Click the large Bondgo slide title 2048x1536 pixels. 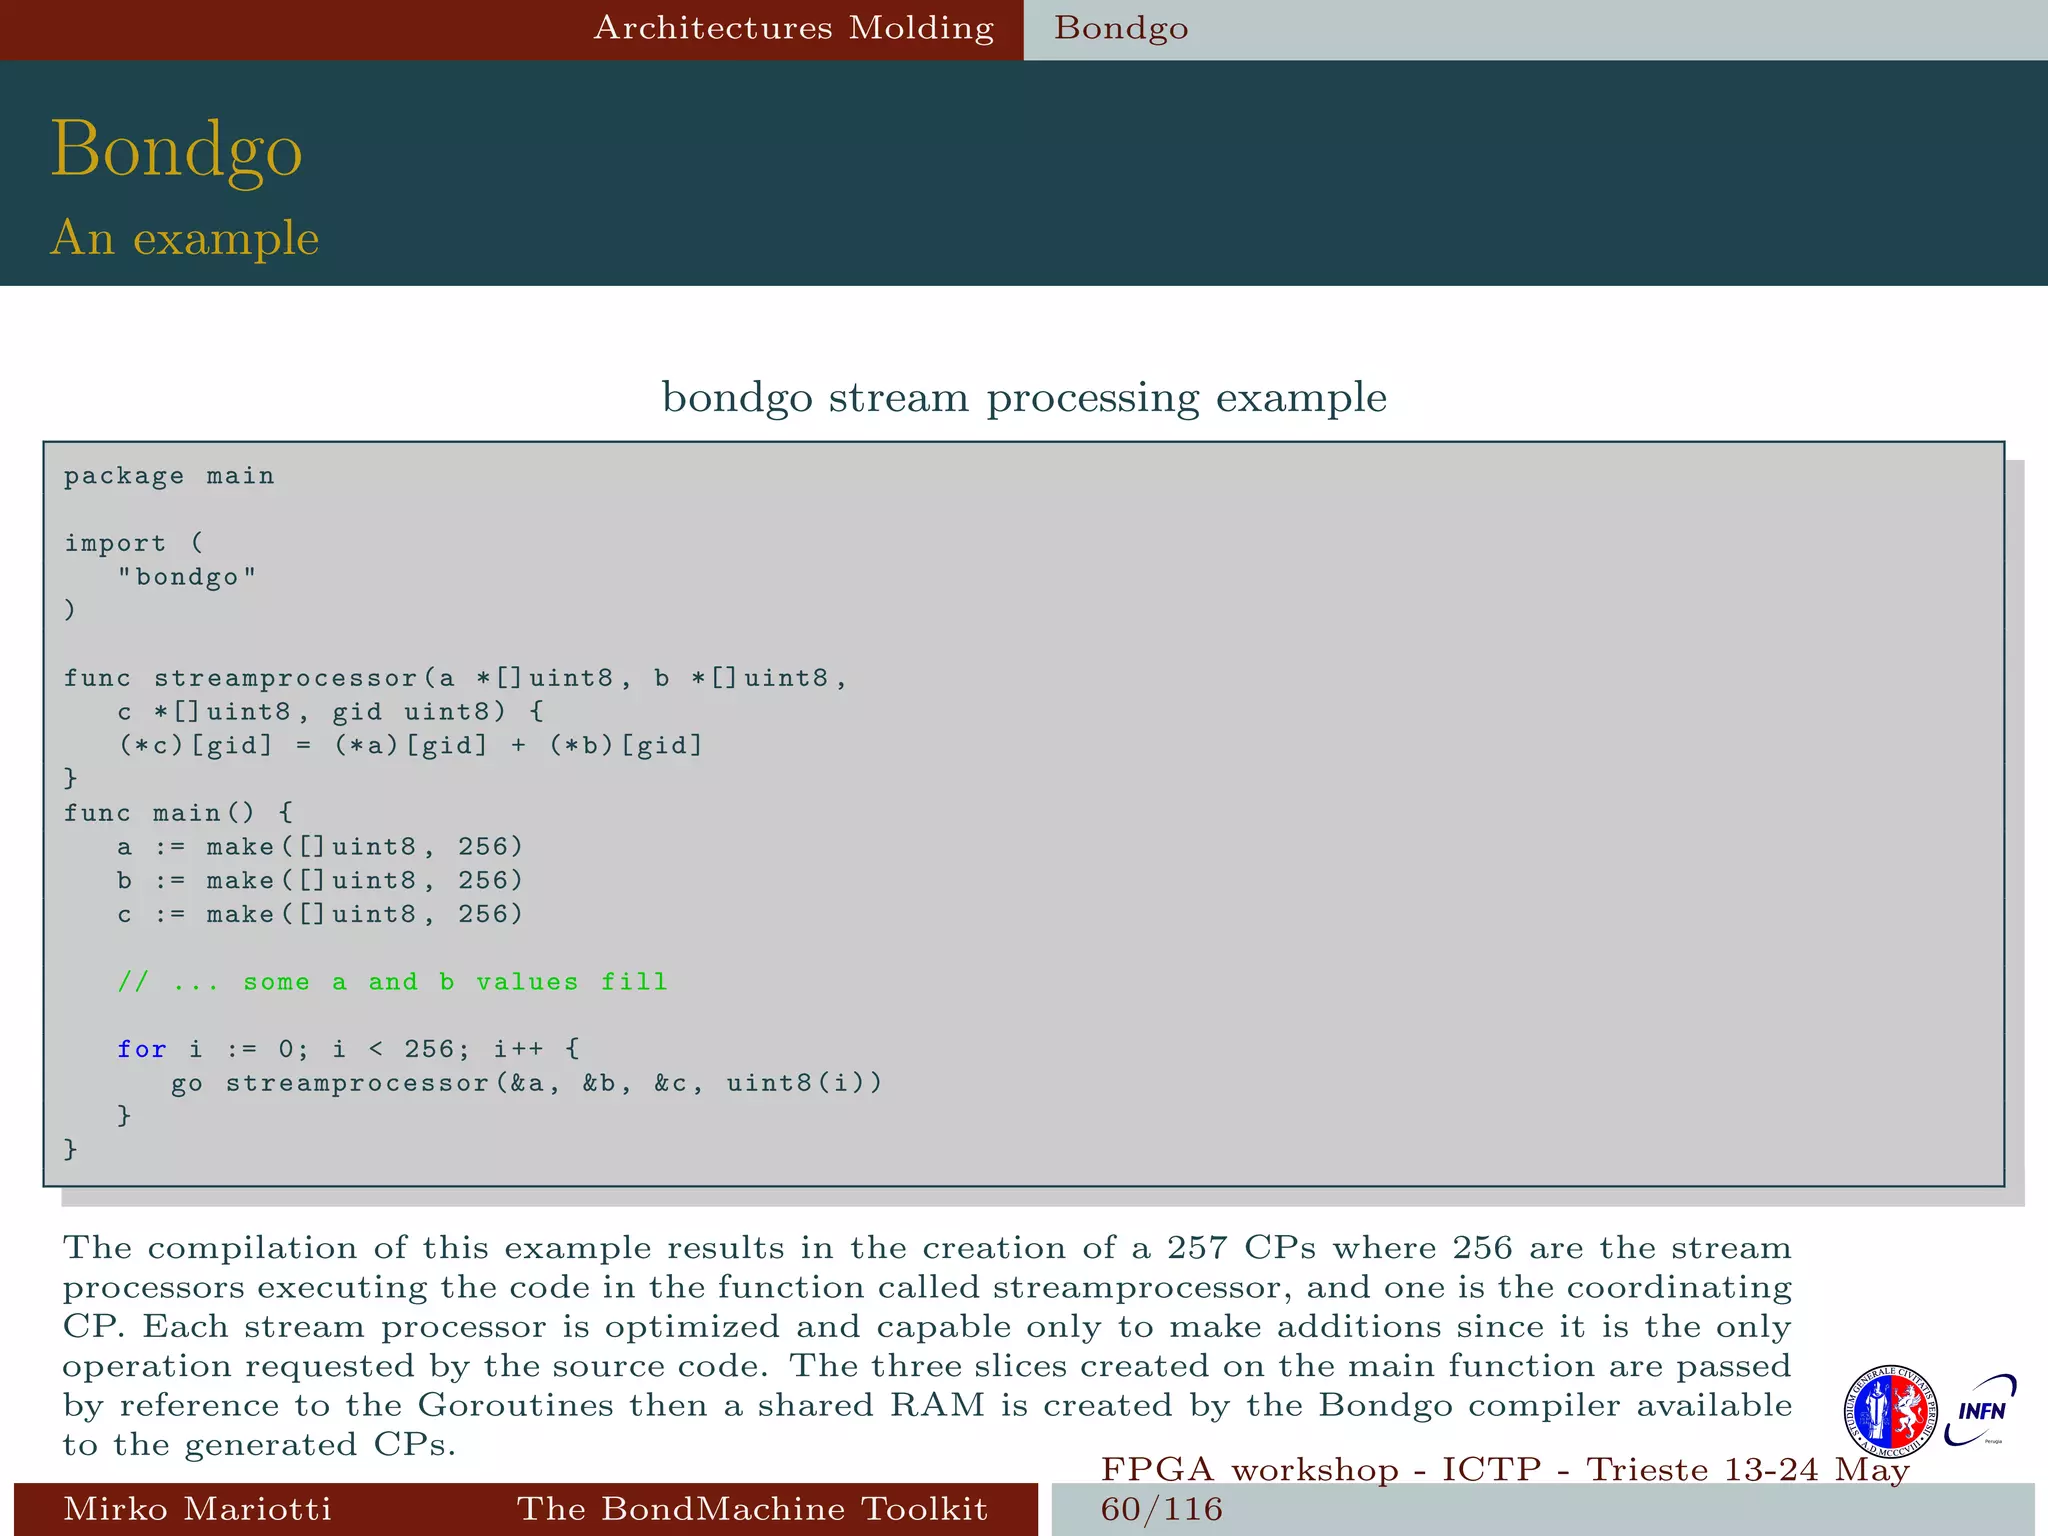point(176,150)
